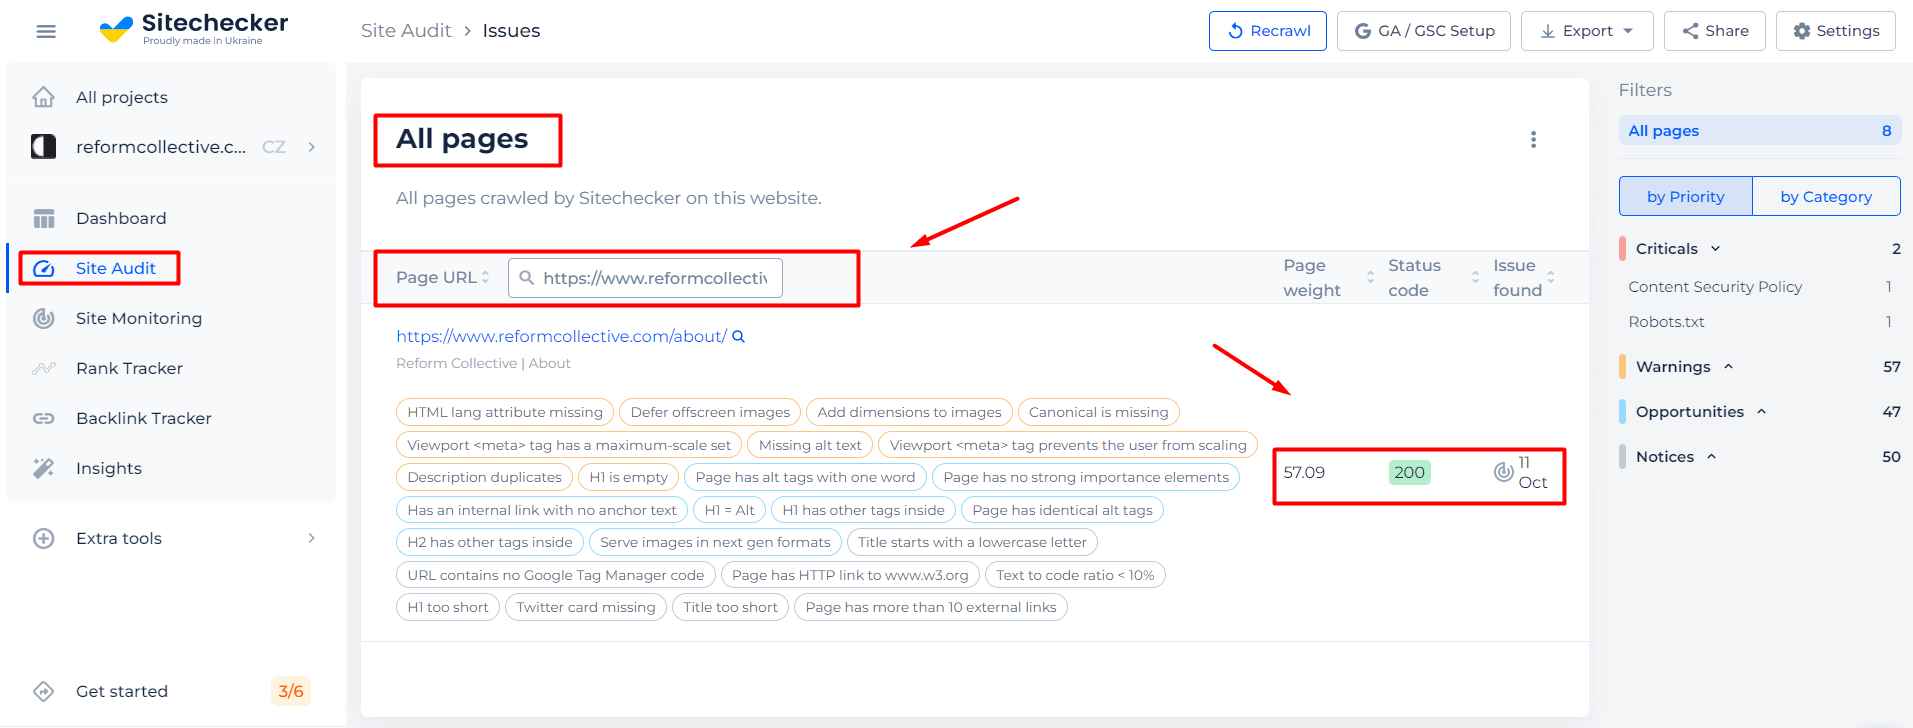Viewport: 1913px width, 728px height.
Task: Sort by Page URL arrows
Action: click(x=486, y=277)
